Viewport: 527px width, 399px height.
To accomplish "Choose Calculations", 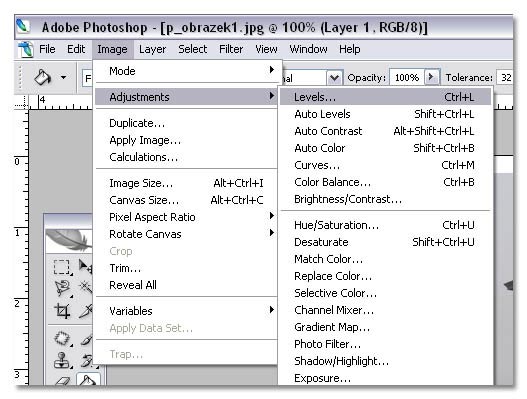I will coord(186,157).
